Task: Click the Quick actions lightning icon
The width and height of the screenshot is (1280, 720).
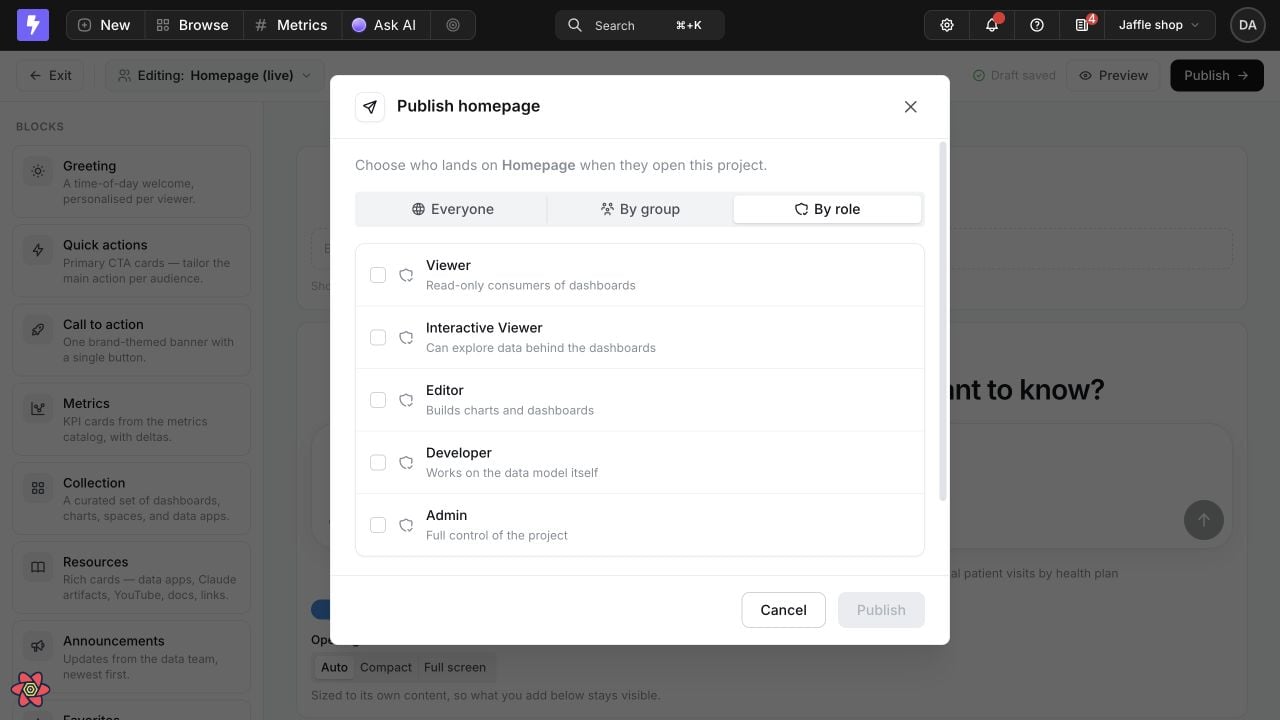Action: (38, 250)
